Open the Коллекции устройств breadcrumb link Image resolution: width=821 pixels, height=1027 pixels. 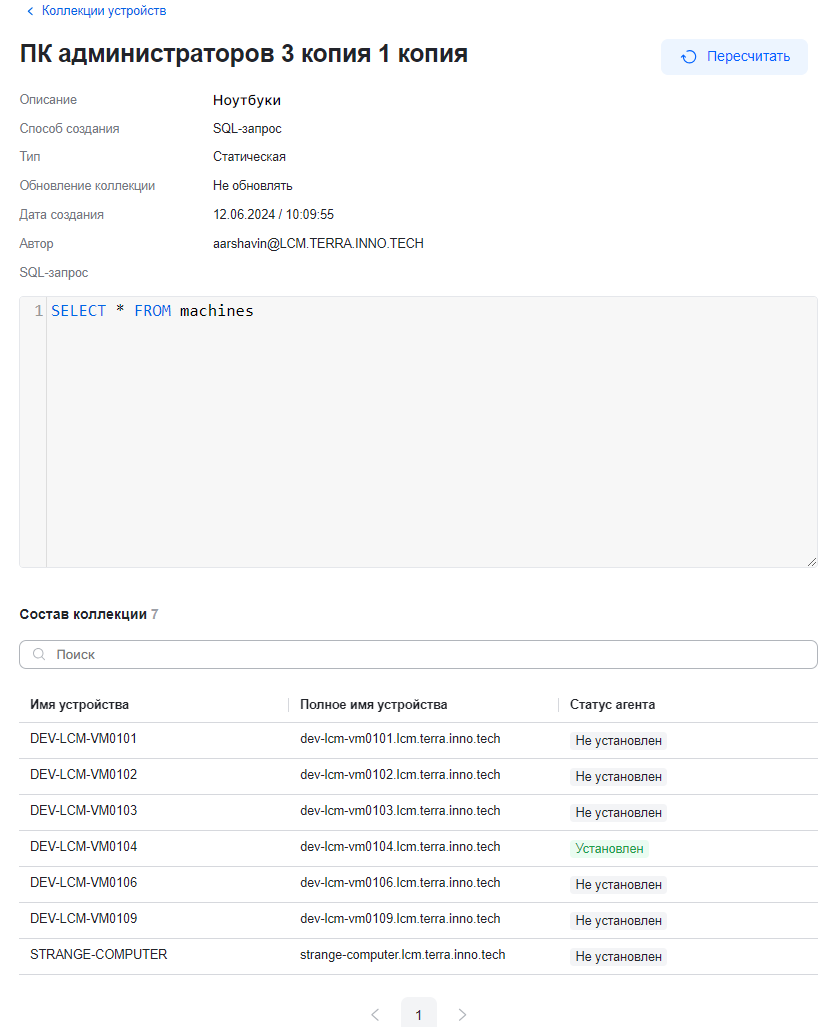coord(104,11)
